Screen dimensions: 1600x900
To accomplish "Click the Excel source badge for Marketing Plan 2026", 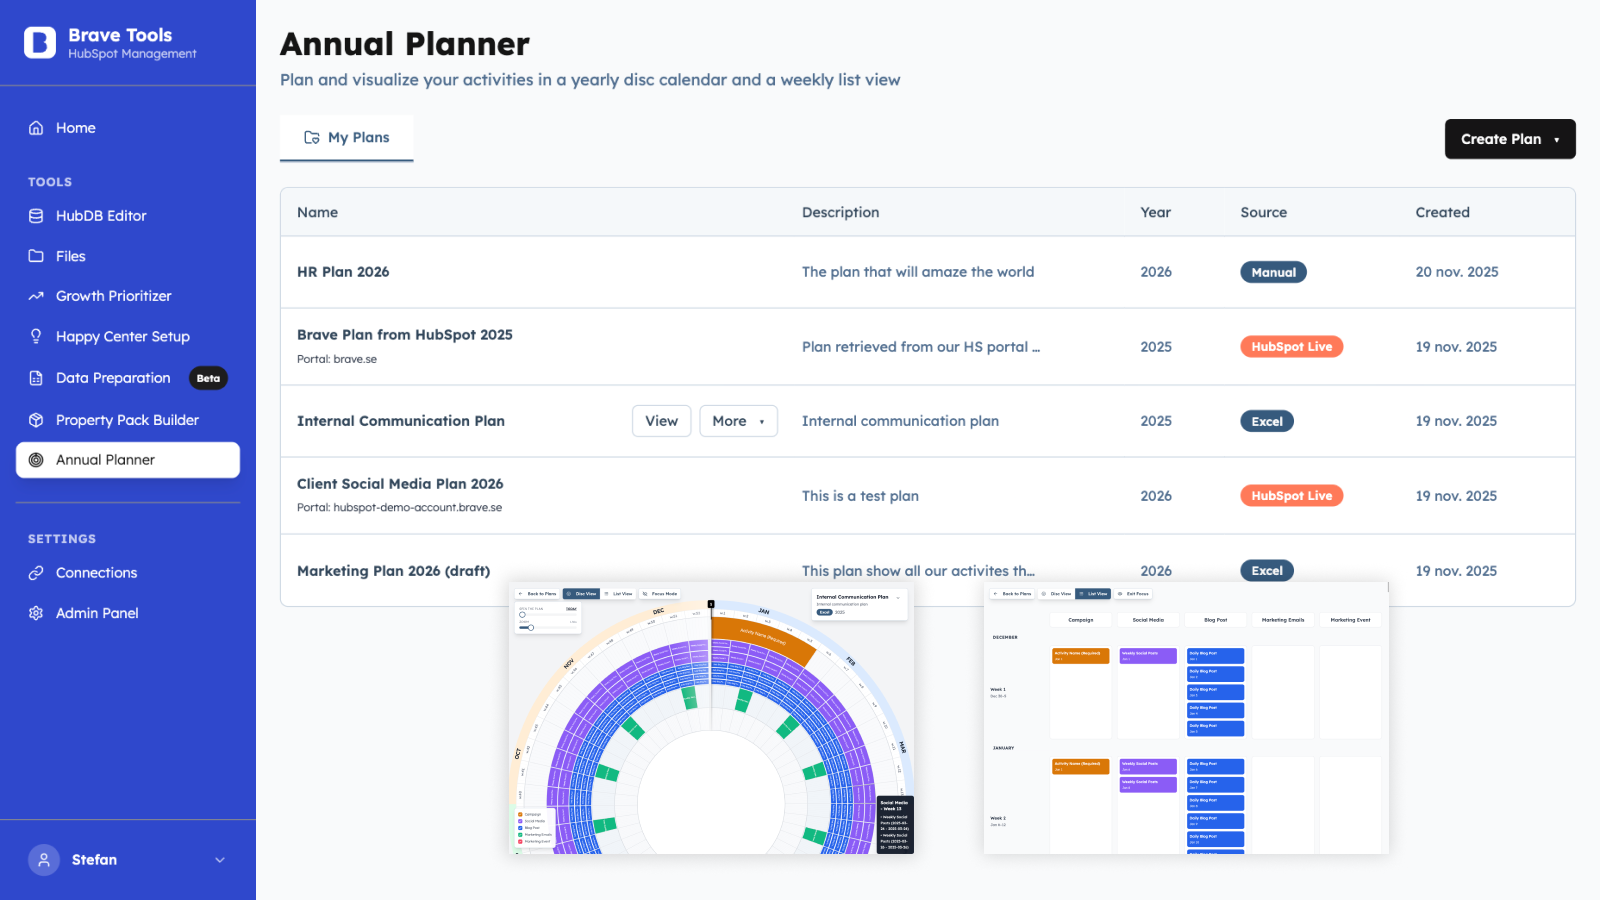I will pos(1266,570).
